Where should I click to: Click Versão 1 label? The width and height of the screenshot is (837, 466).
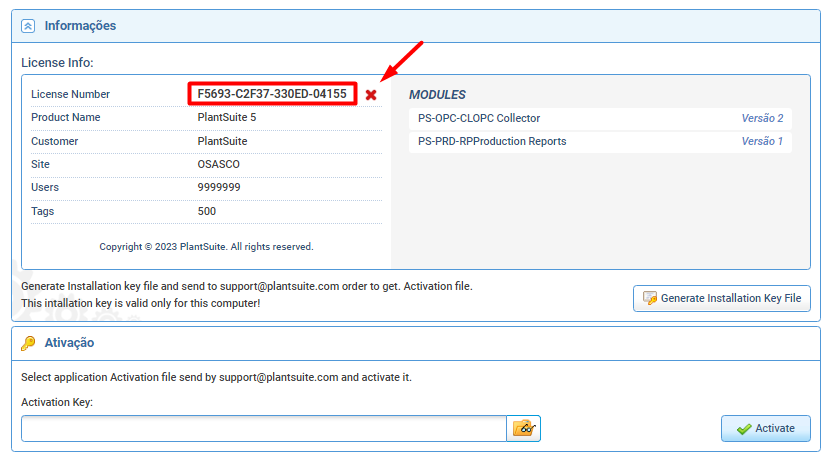click(762, 141)
